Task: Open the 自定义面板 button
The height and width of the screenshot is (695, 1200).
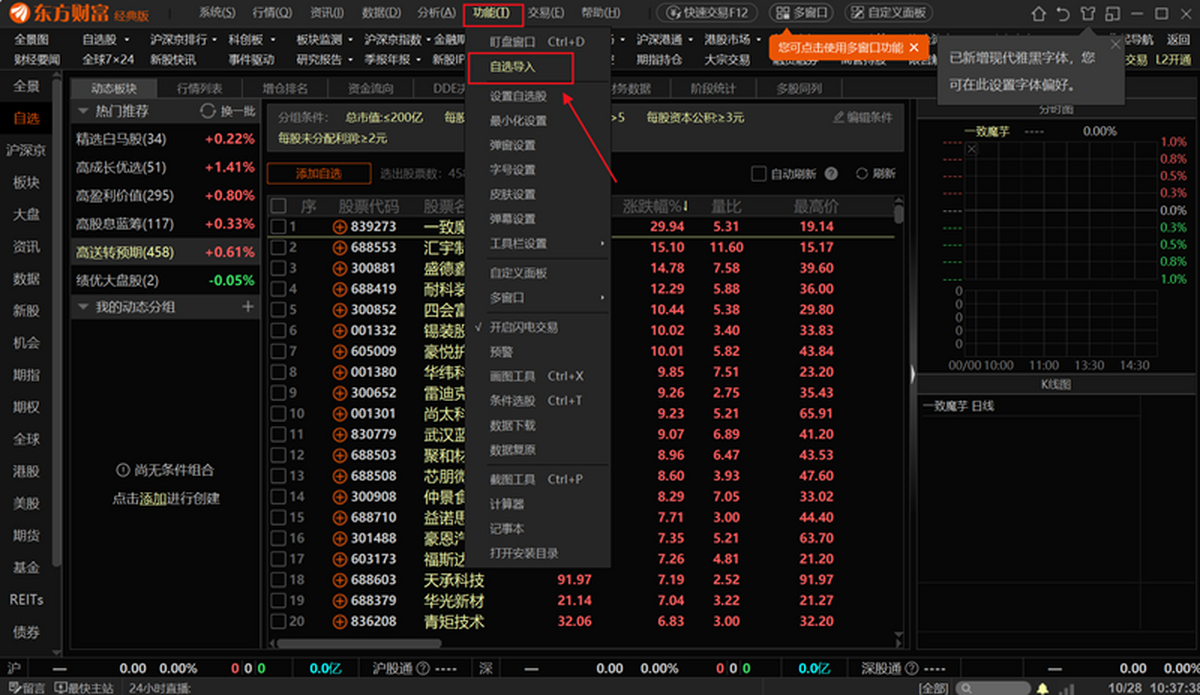Action: [x=888, y=13]
